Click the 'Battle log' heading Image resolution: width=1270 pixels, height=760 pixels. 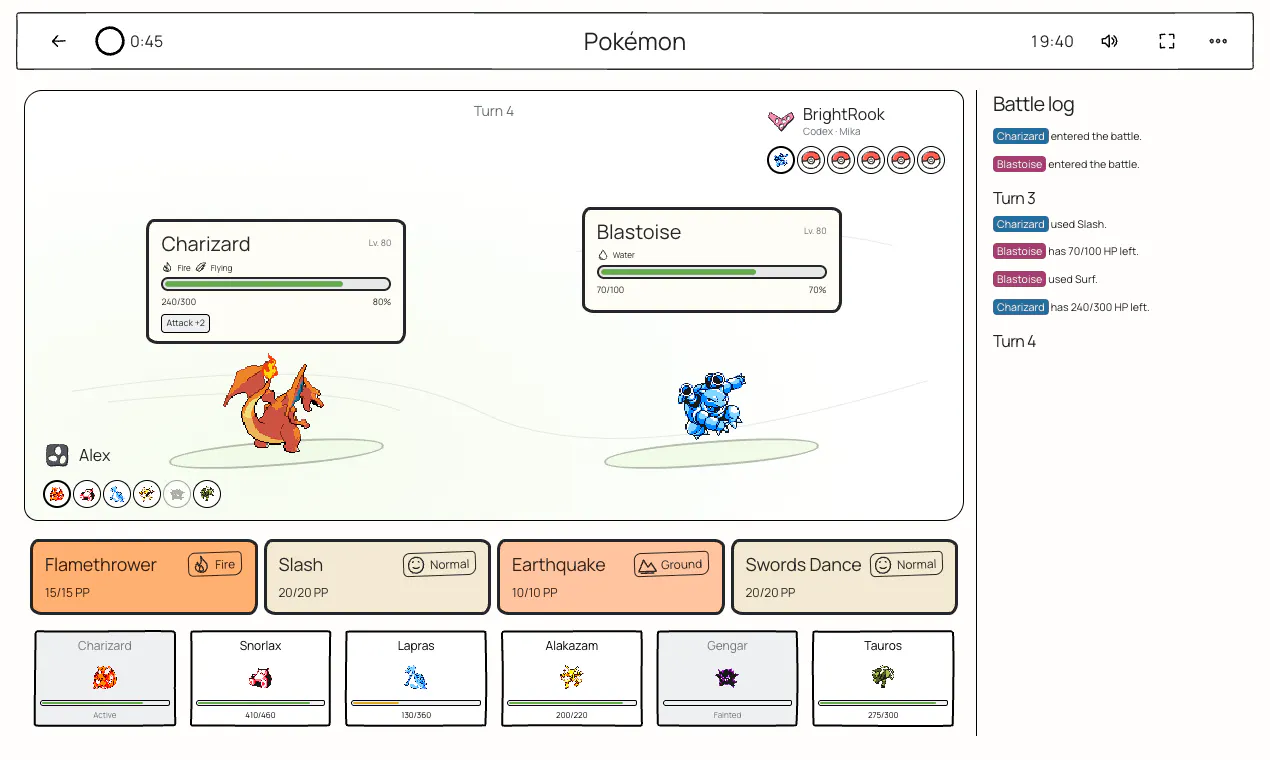click(x=1034, y=104)
